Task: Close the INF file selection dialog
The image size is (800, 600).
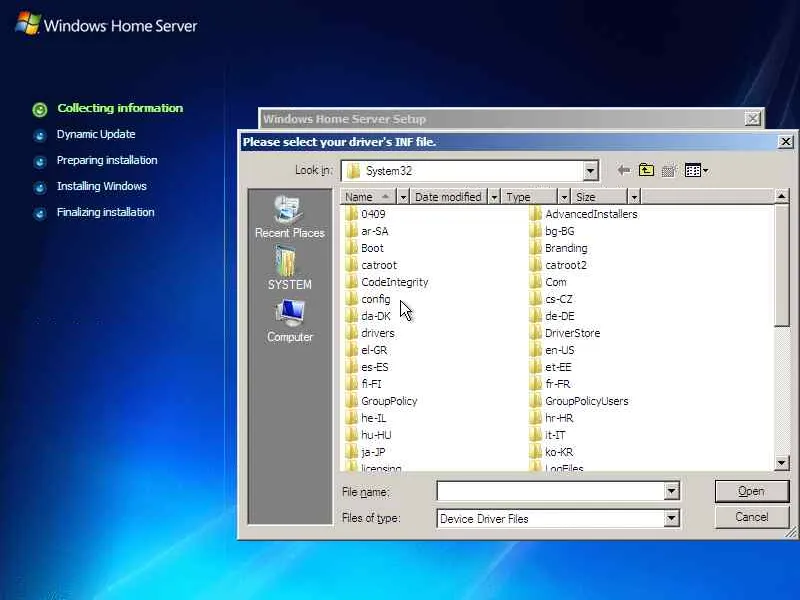Action: pyautogui.click(x=785, y=142)
